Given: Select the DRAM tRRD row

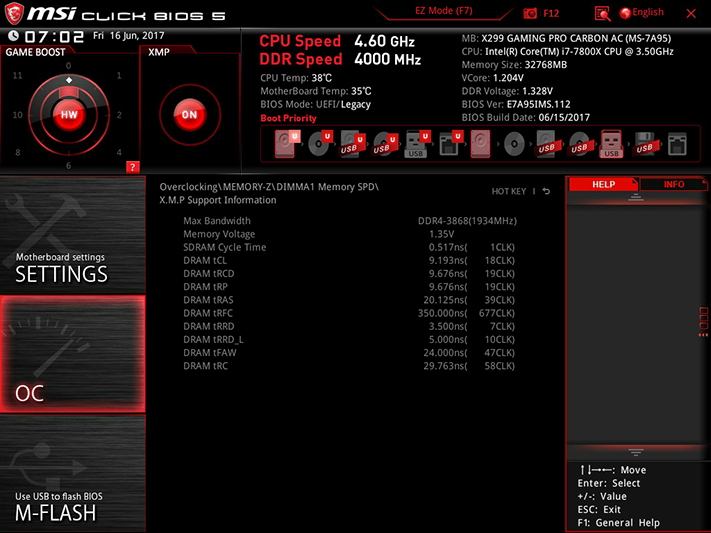Looking at the screenshot, I should (349, 326).
